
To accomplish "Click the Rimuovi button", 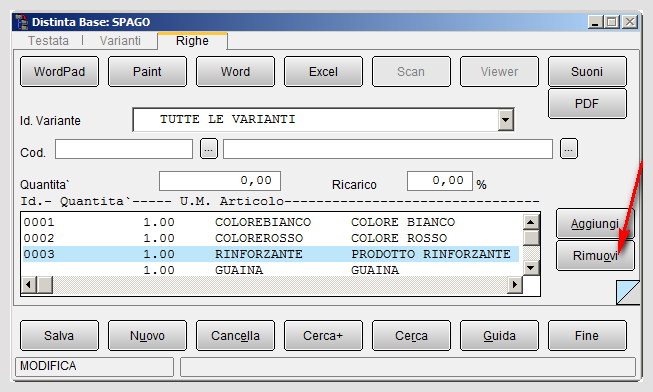I will coord(595,255).
